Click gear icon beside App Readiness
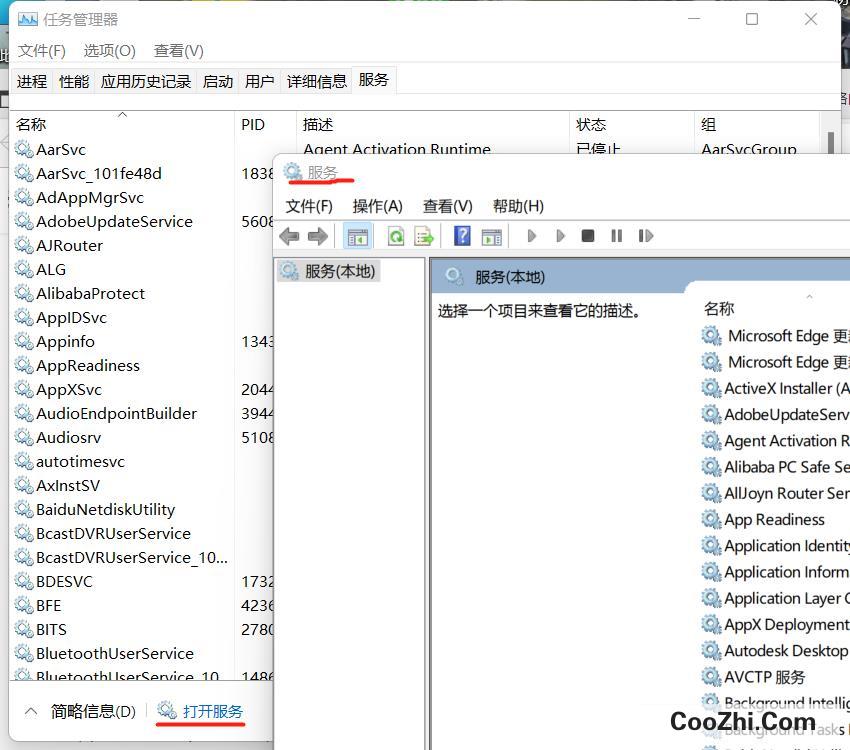The height and width of the screenshot is (750, 850). click(711, 519)
